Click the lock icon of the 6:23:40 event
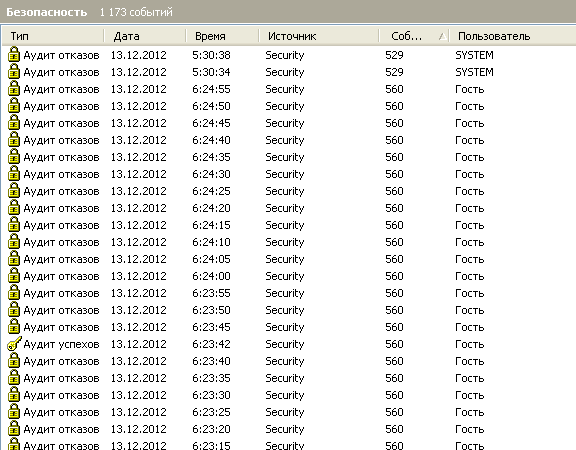The height and width of the screenshot is (450, 576). [14, 361]
